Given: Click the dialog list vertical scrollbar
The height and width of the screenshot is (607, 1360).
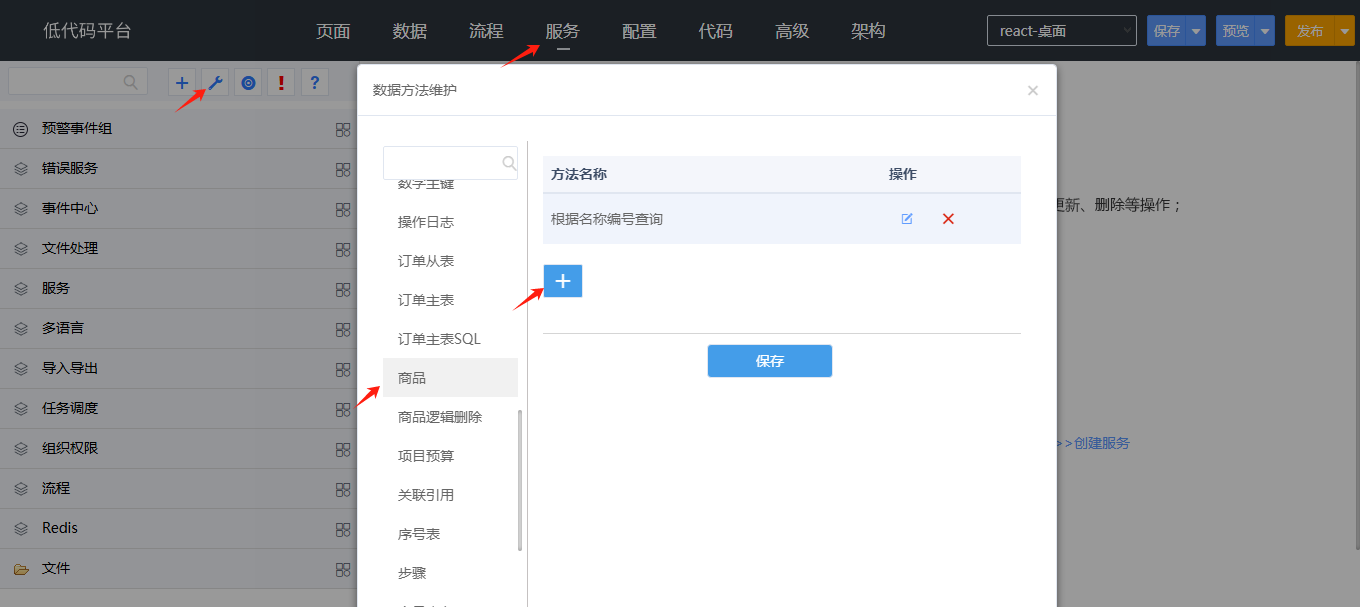Looking at the screenshot, I should (520, 480).
